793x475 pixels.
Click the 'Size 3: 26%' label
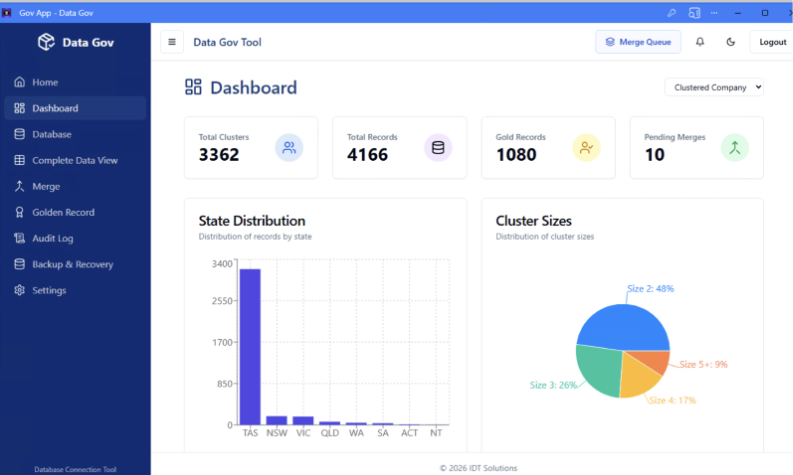(553, 385)
